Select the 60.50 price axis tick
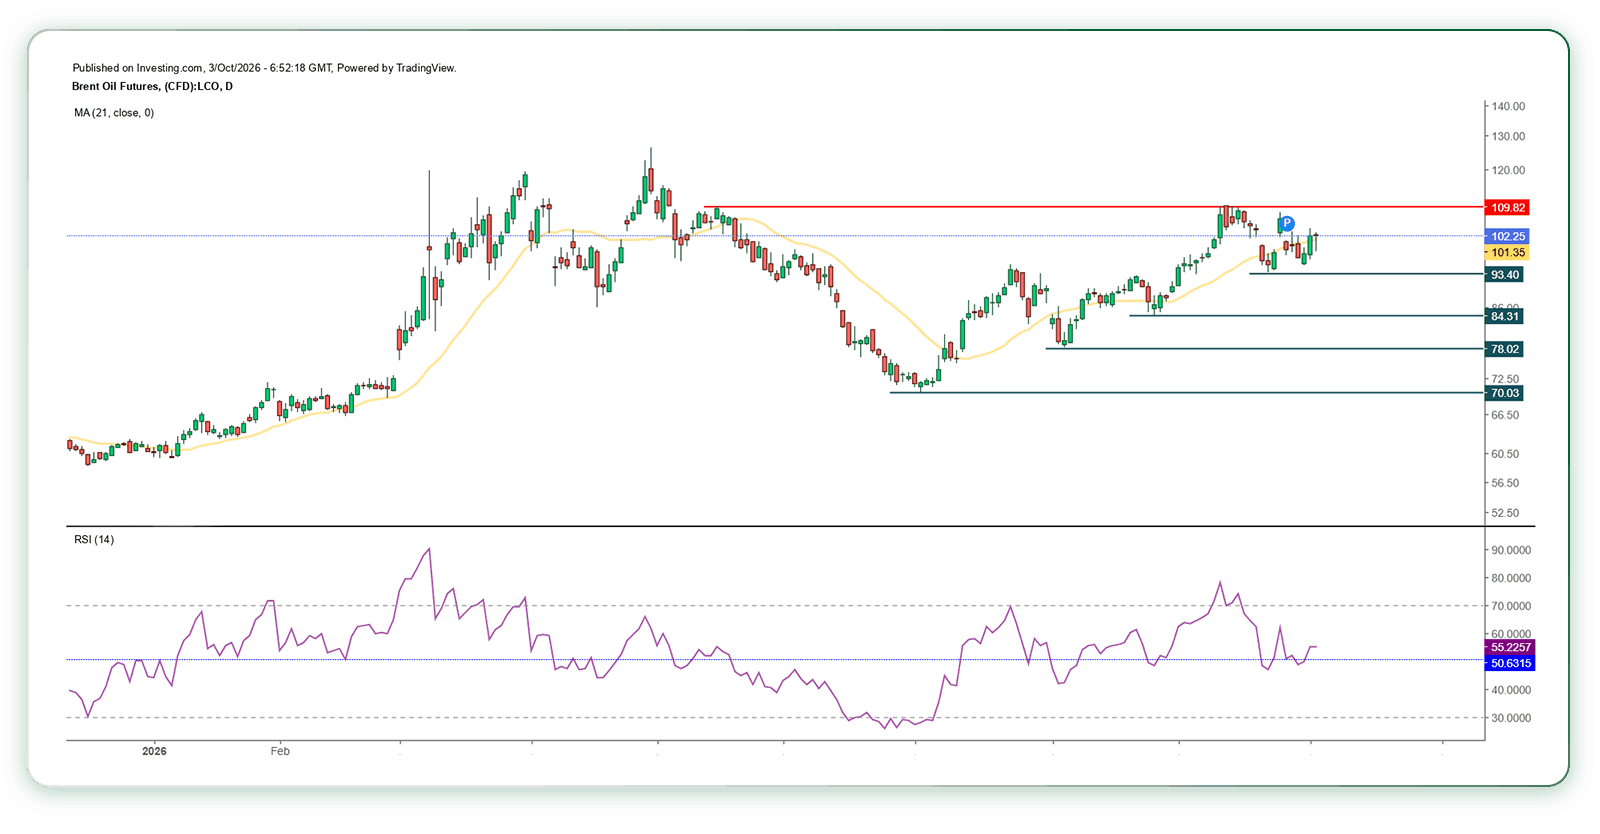 click(x=1505, y=454)
